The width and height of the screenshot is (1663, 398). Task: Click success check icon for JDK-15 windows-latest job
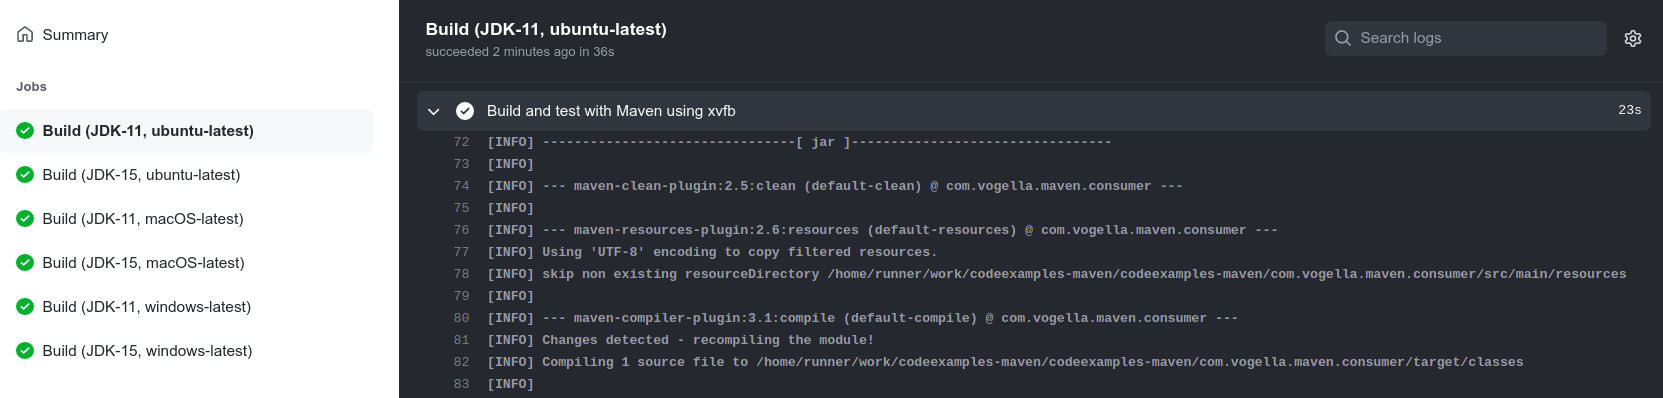pyautogui.click(x=25, y=351)
